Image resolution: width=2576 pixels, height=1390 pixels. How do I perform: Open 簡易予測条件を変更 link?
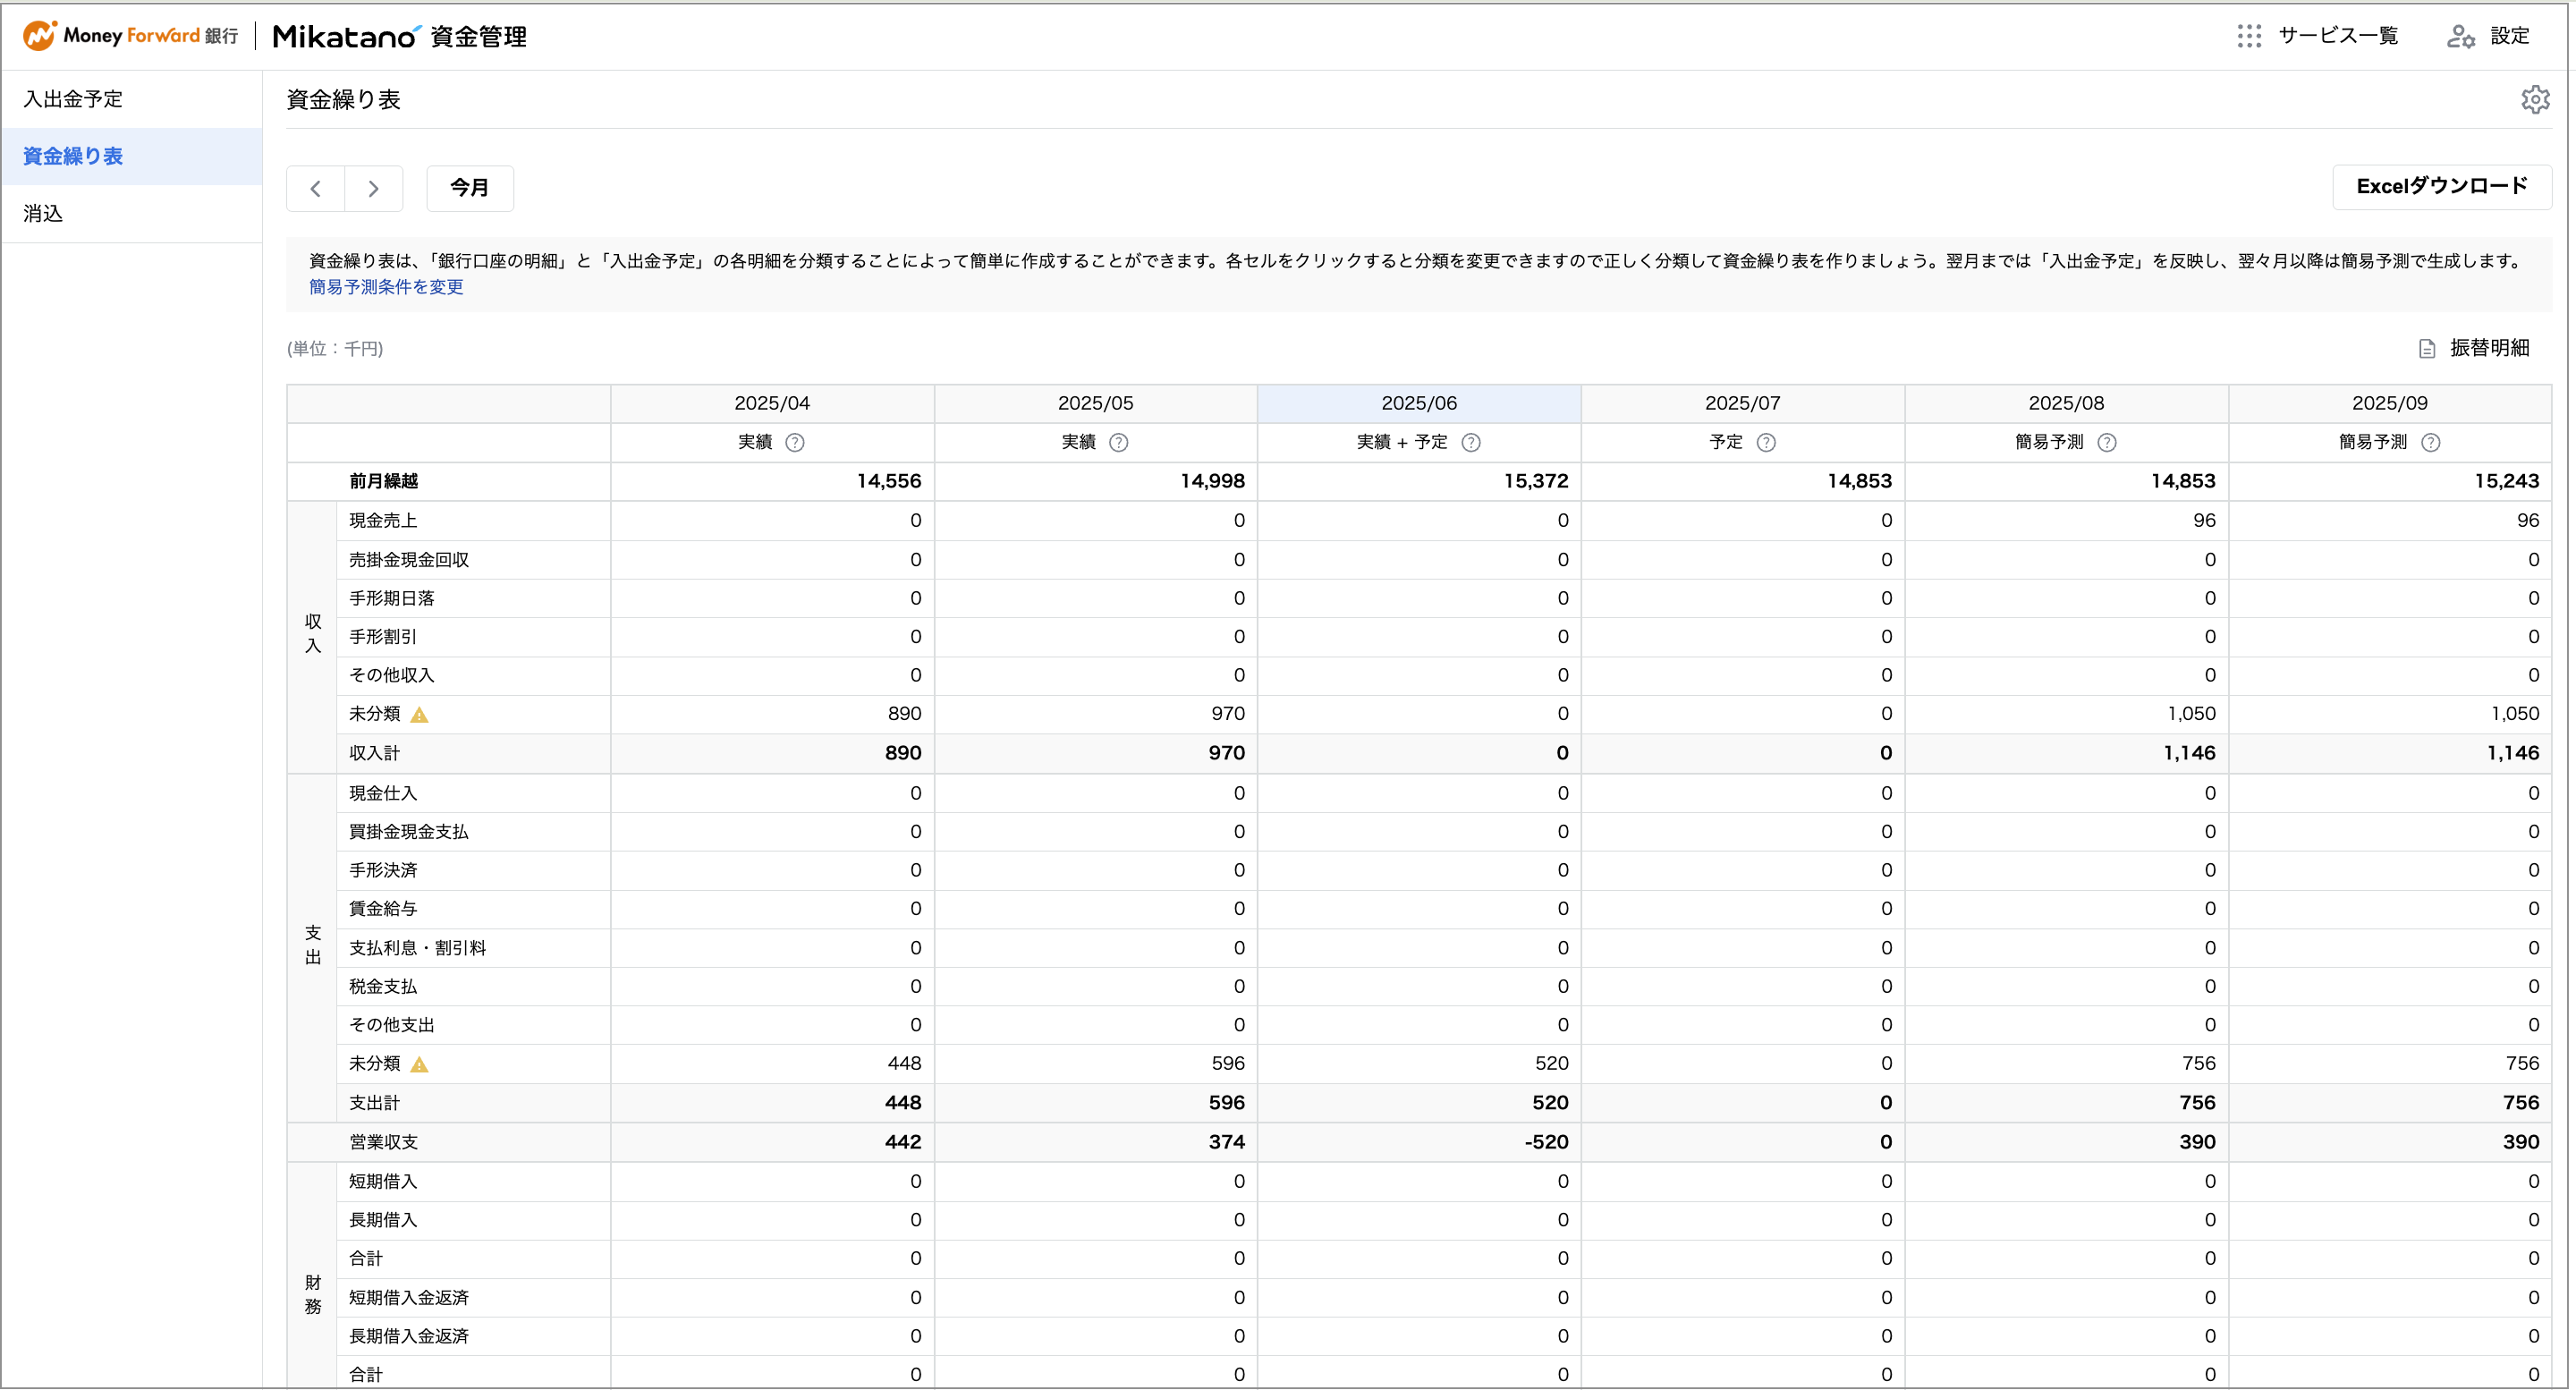pos(386,287)
